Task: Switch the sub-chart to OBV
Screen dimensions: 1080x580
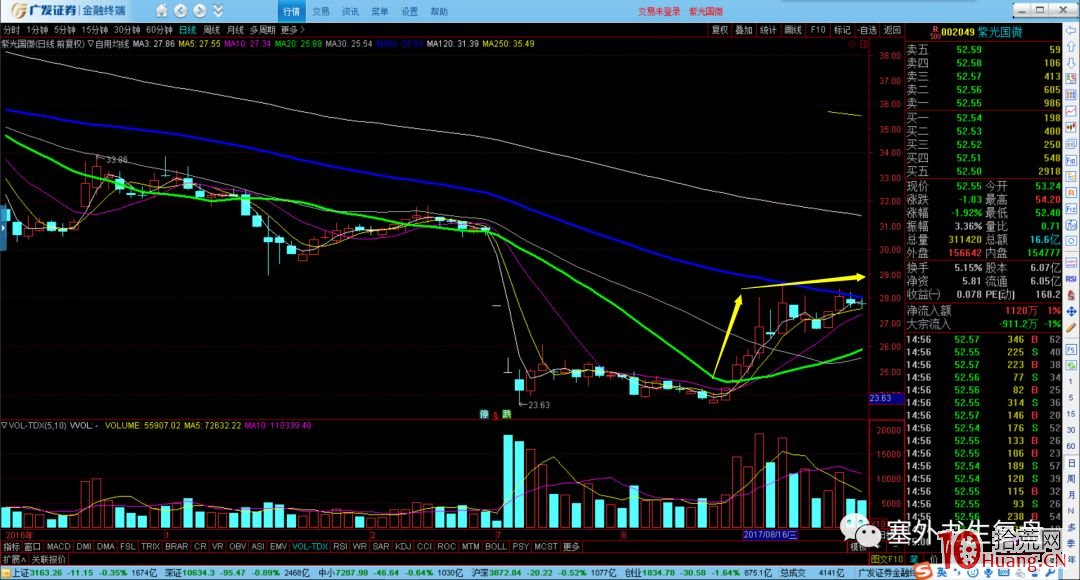Action: tap(237, 546)
